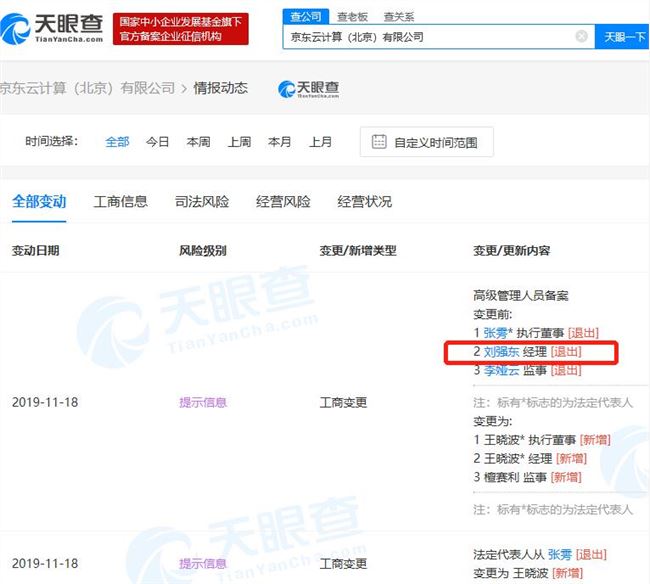Select the 全部变动 tab
650x584 pixels.
pos(39,201)
